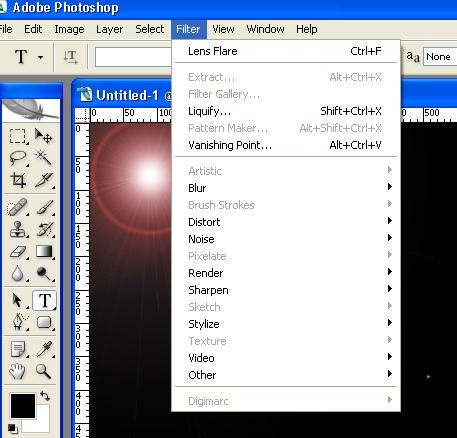Select the Horizontal Type tool in toolbox
The height and width of the screenshot is (438, 457).
[x=44, y=300]
